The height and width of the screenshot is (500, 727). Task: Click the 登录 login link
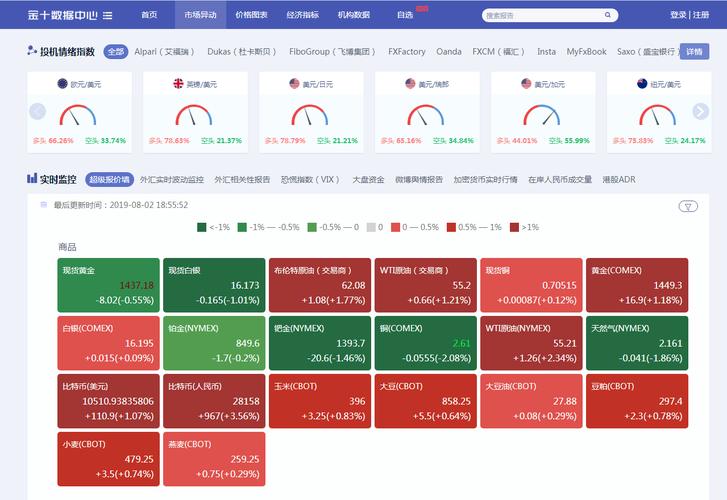tap(679, 15)
